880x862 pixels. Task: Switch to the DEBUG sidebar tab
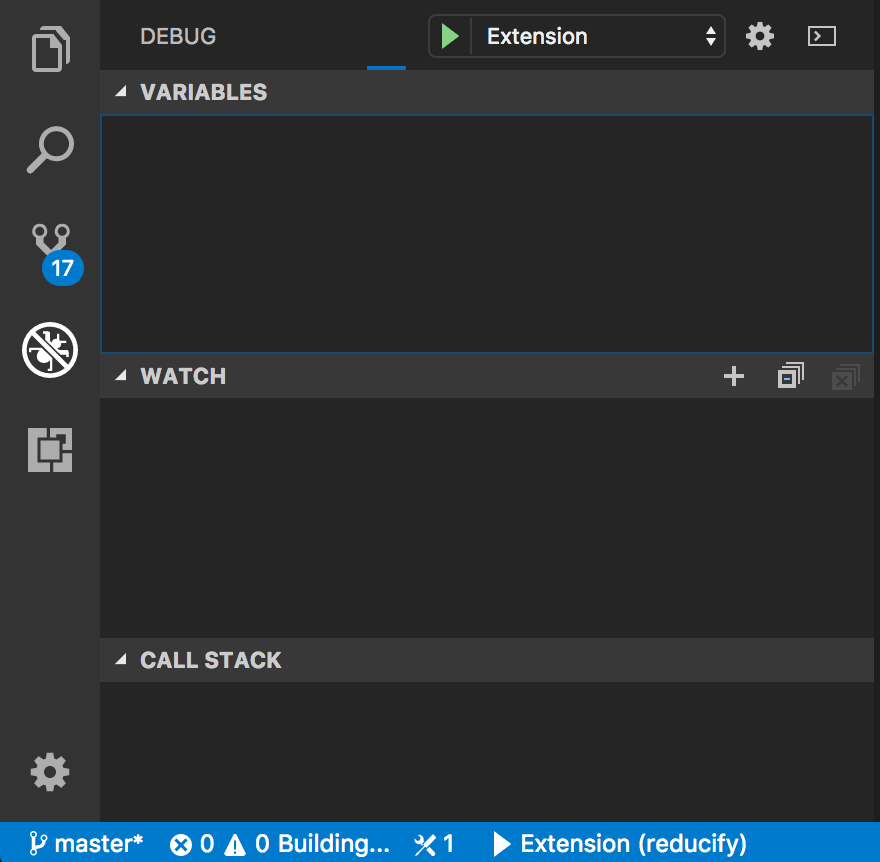click(x=177, y=36)
